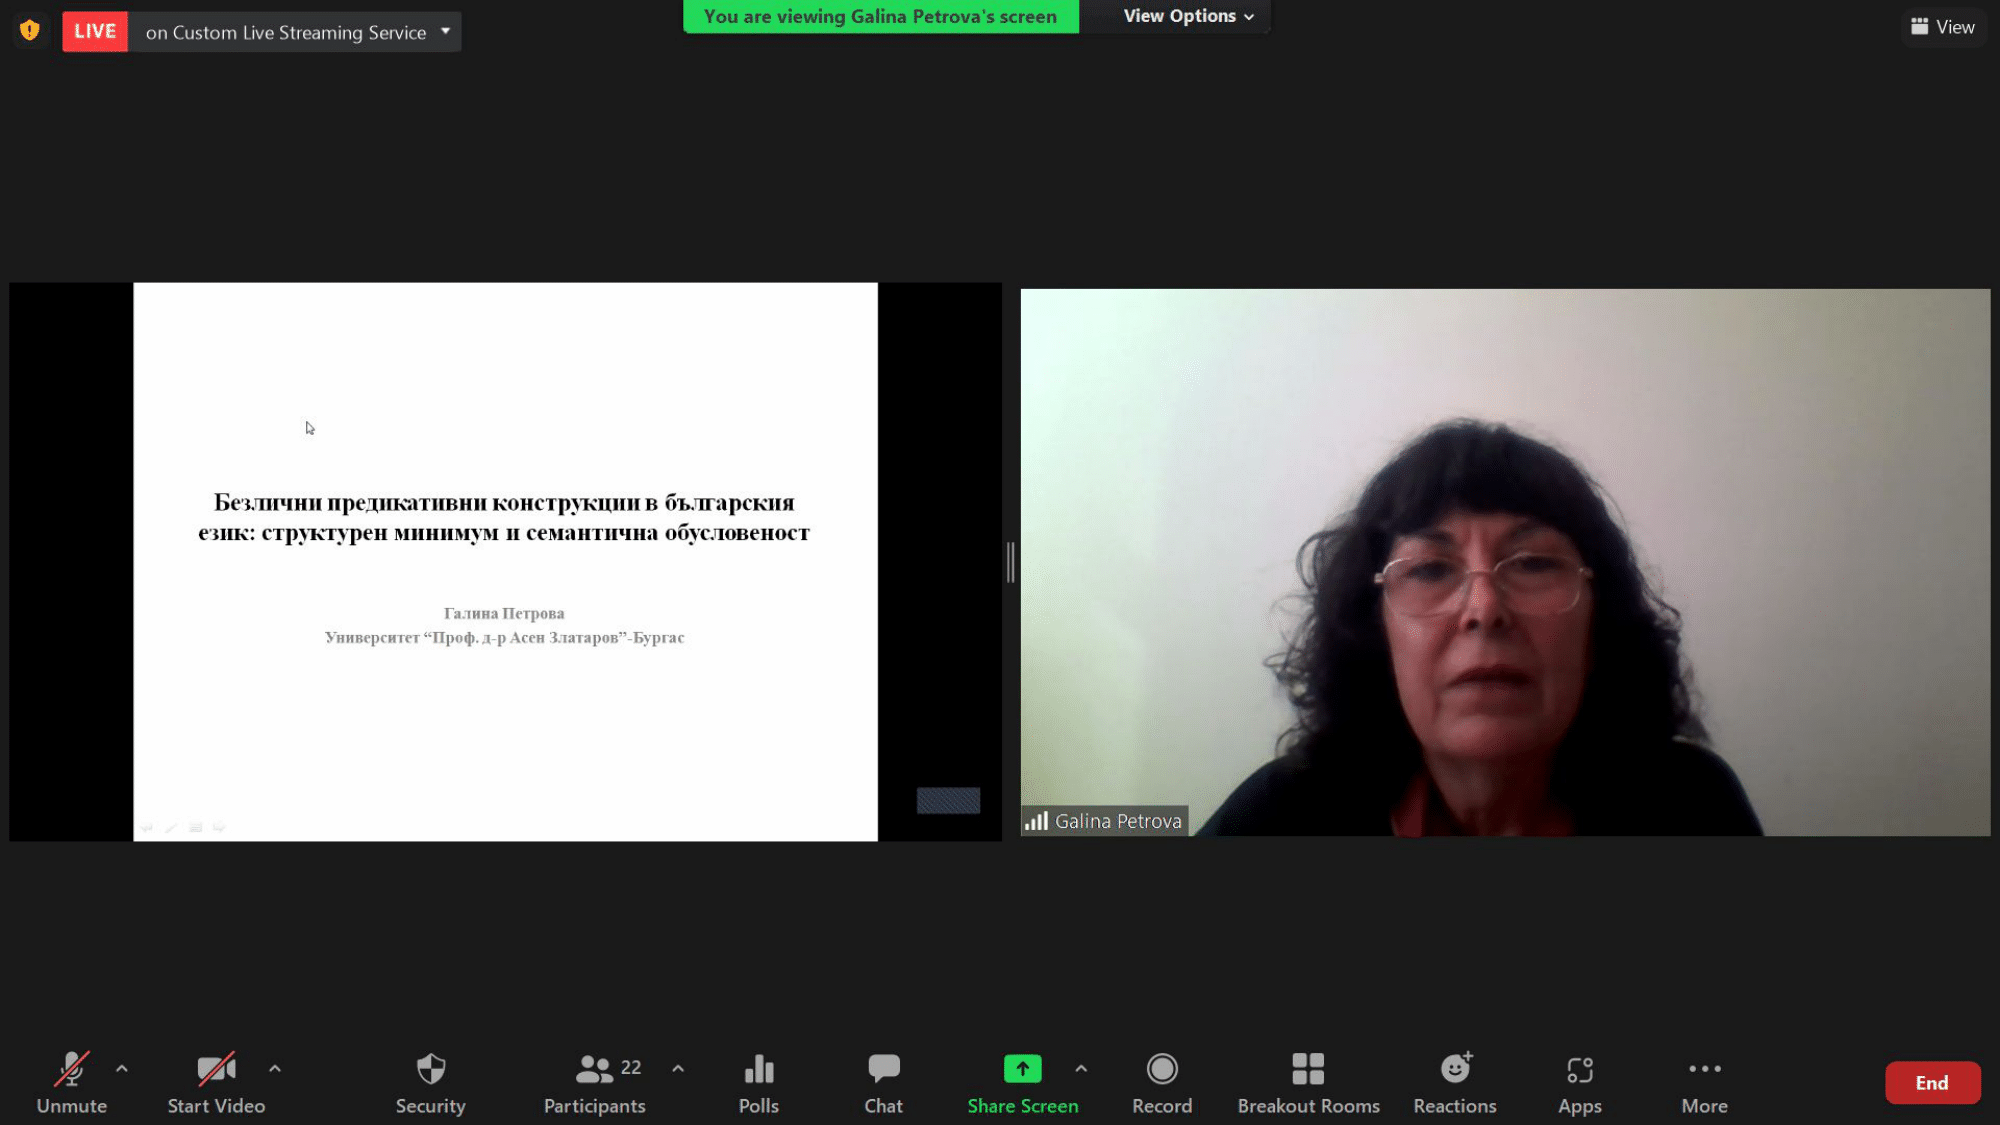
Task: Click the encryption shield info icon
Action: 30,31
